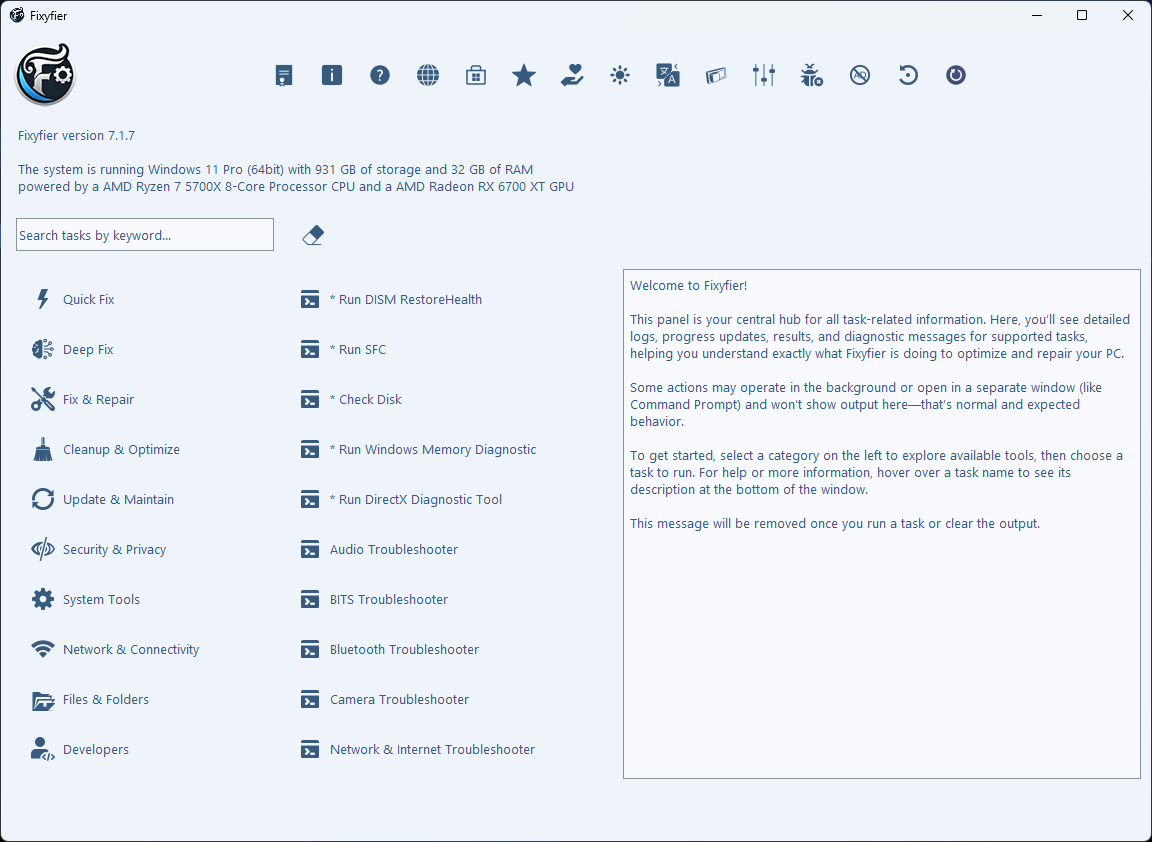Select the Network & Connectivity category
Viewport: 1152px width, 842px height.
pyautogui.click(x=130, y=649)
